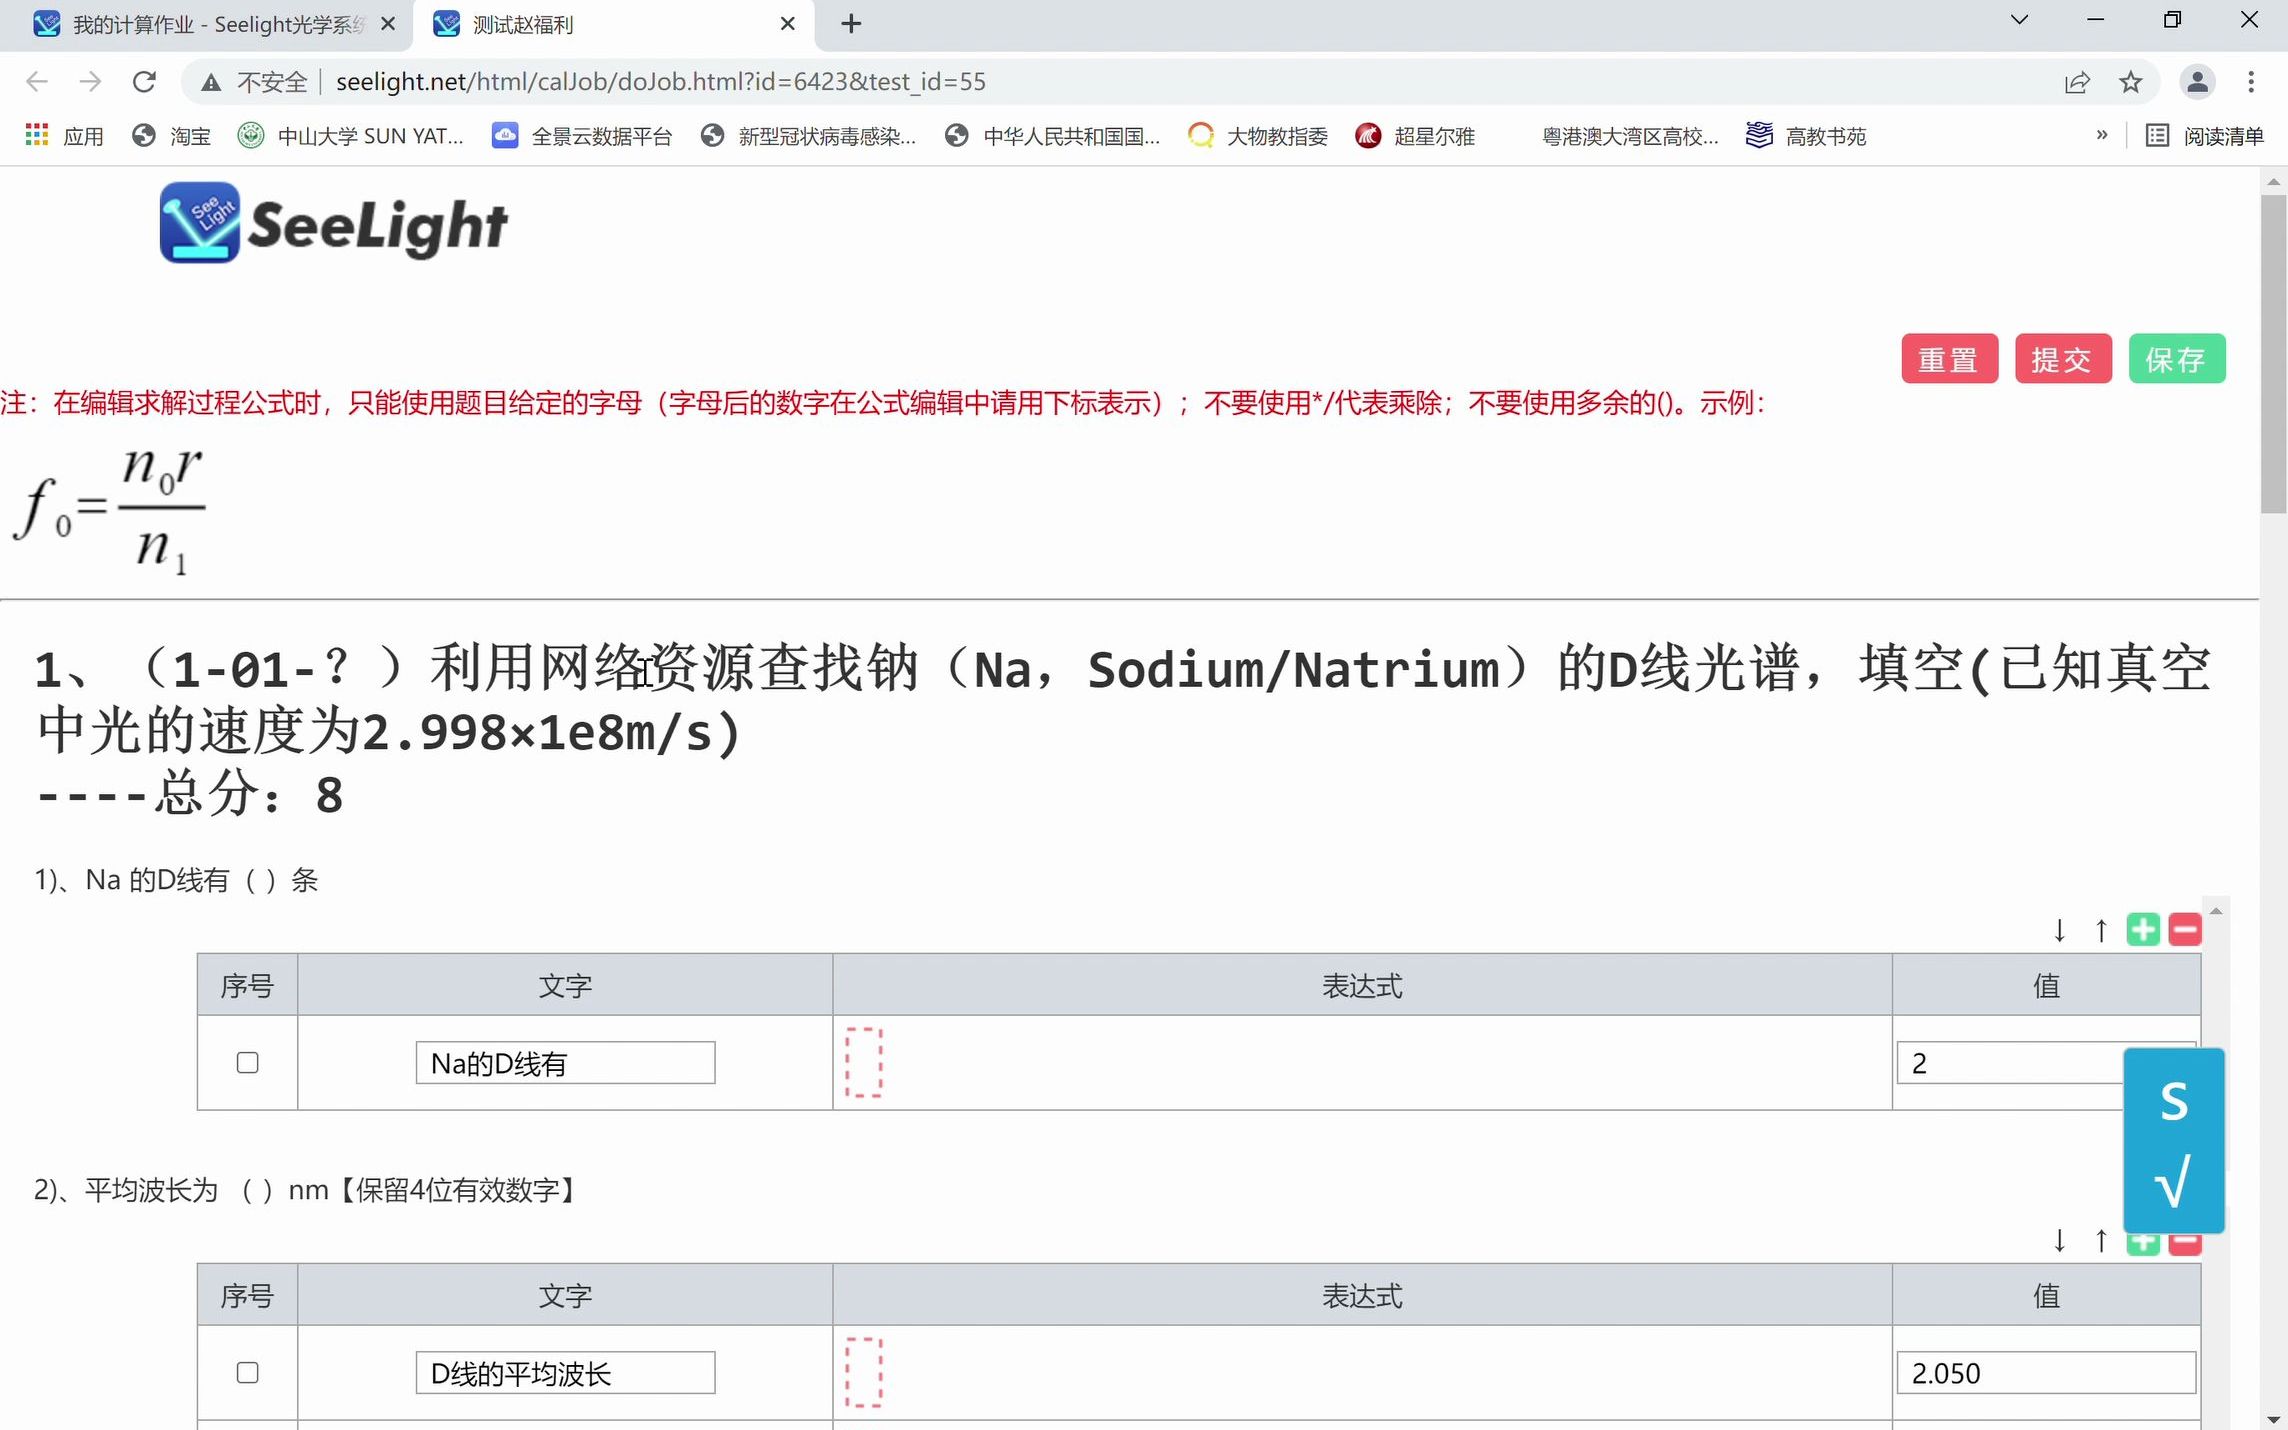
Task: Move row down in question 2 table
Action: (2059, 1241)
